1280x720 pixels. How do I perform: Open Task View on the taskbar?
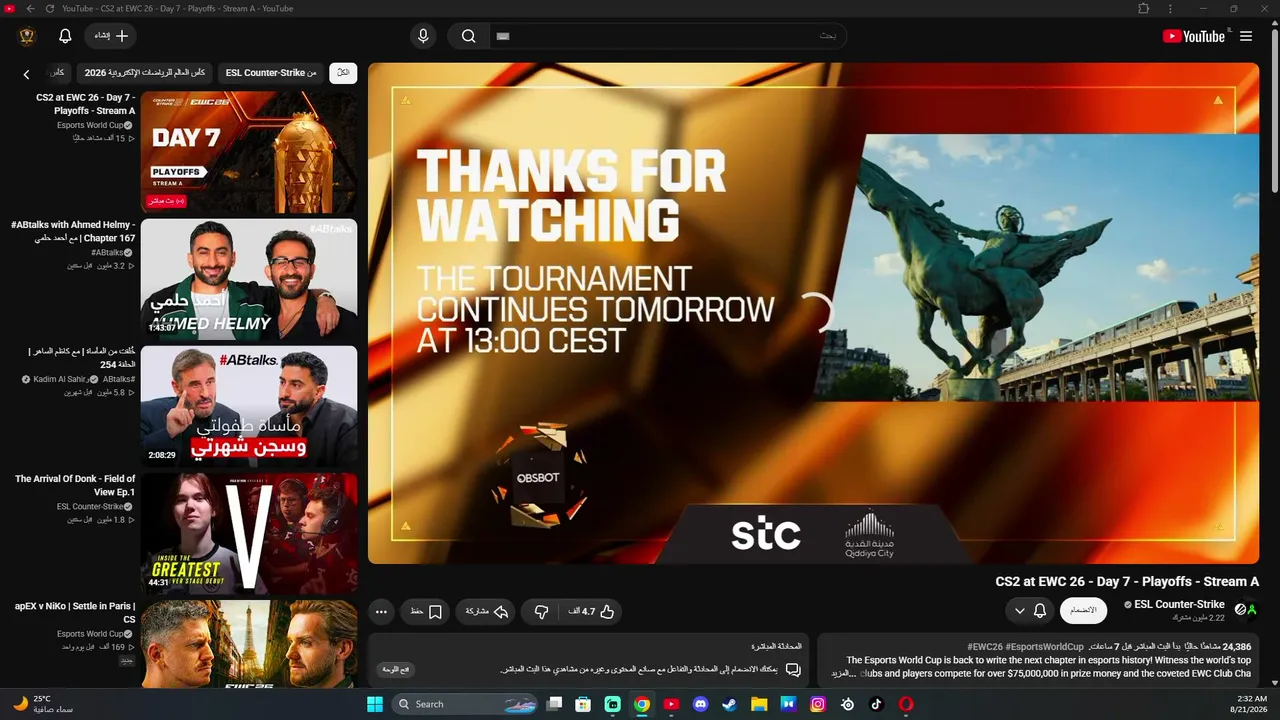[554, 704]
